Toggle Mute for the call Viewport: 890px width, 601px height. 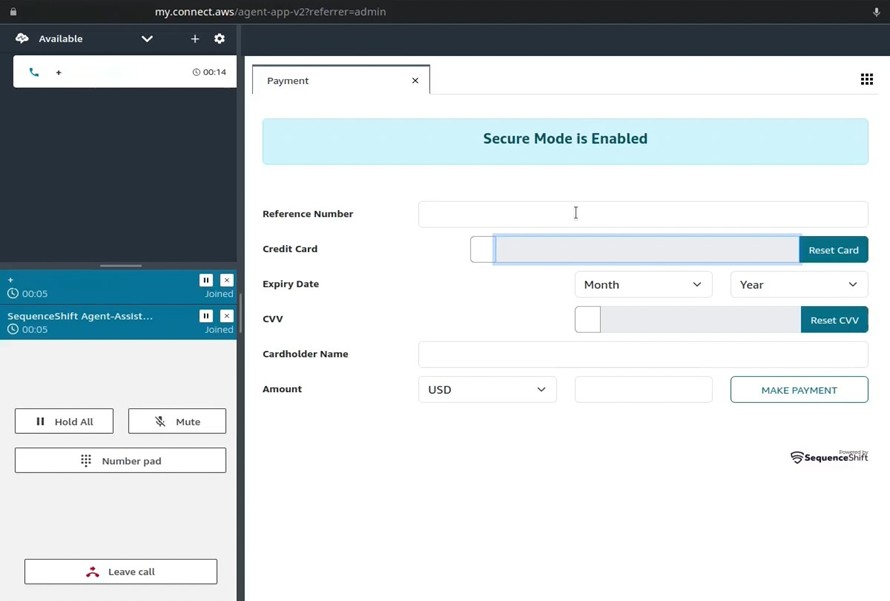coord(177,422)
